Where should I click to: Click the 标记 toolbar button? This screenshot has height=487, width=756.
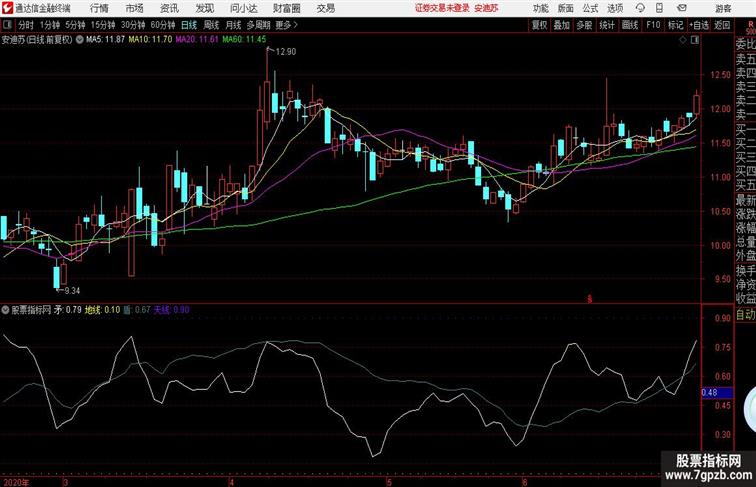click(675, 25)
